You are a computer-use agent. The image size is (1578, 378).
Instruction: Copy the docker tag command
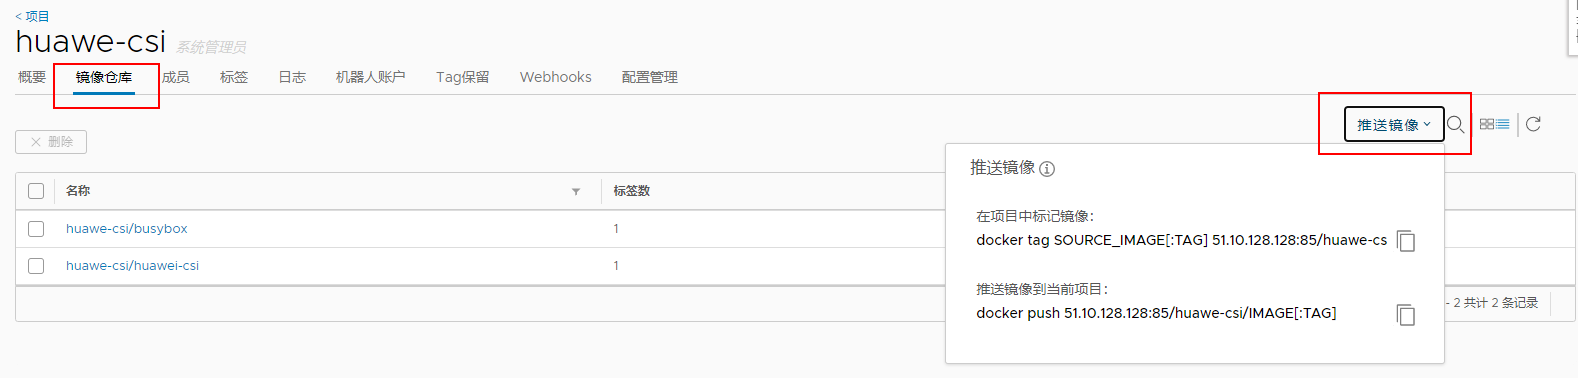(1406, 241)
